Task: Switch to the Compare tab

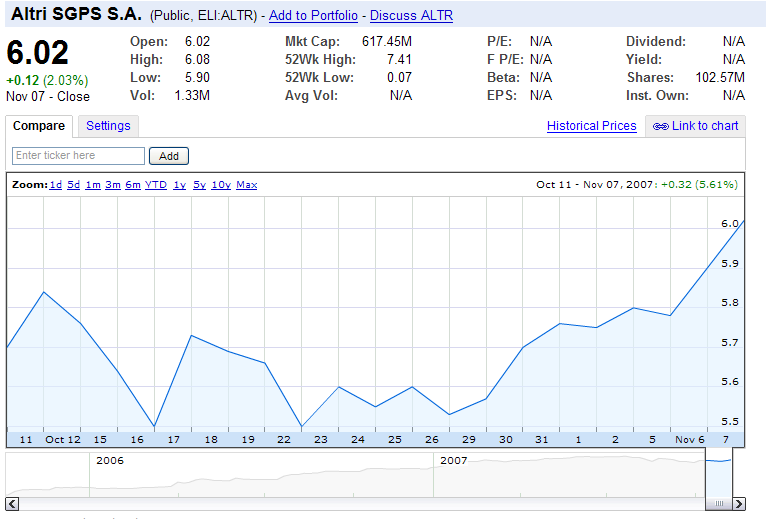Action: 39,126
